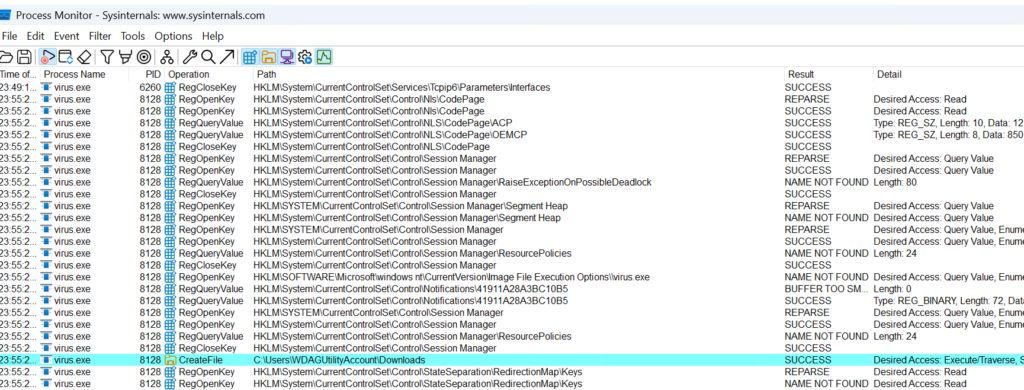Image resolution: width=1024 pixels, height=390 pixels.
Task: Toggle Show Registry Activity
Action: pyautogui.click(x=249, y=57)
